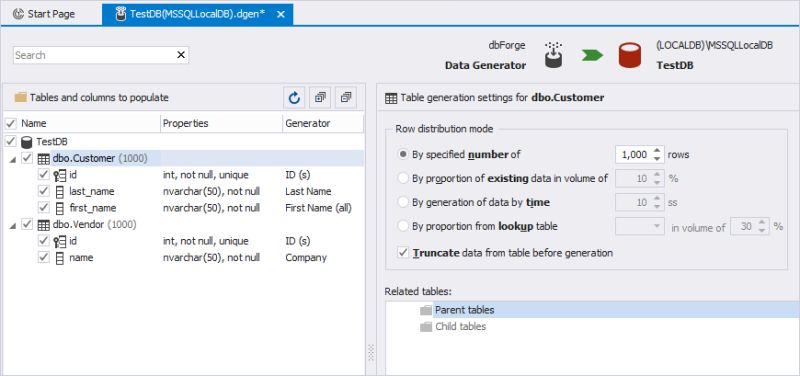Click the red target database icon
800x376 pixels.
[630, 55]
